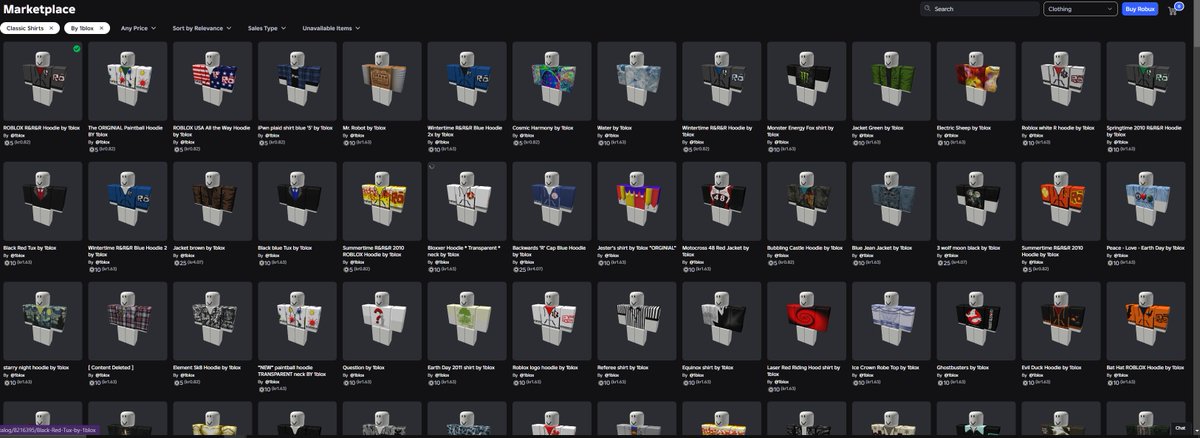View the Mr. Robot shirt thumbnail

pos(382,82)
